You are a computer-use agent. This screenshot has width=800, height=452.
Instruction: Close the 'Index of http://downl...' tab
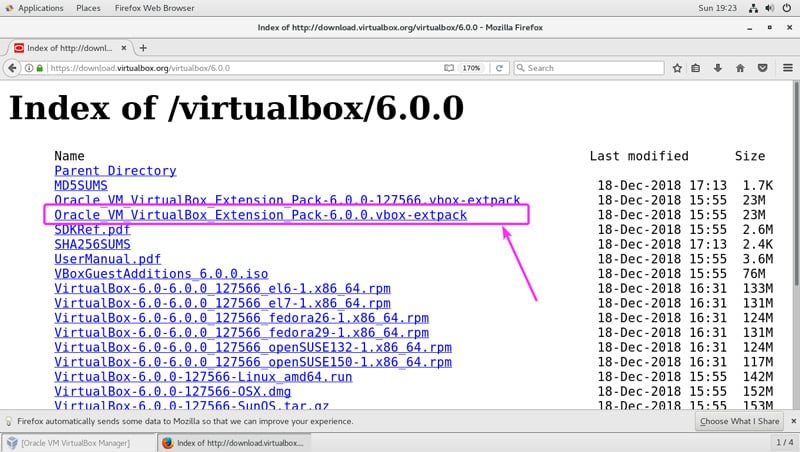[123, 48]
